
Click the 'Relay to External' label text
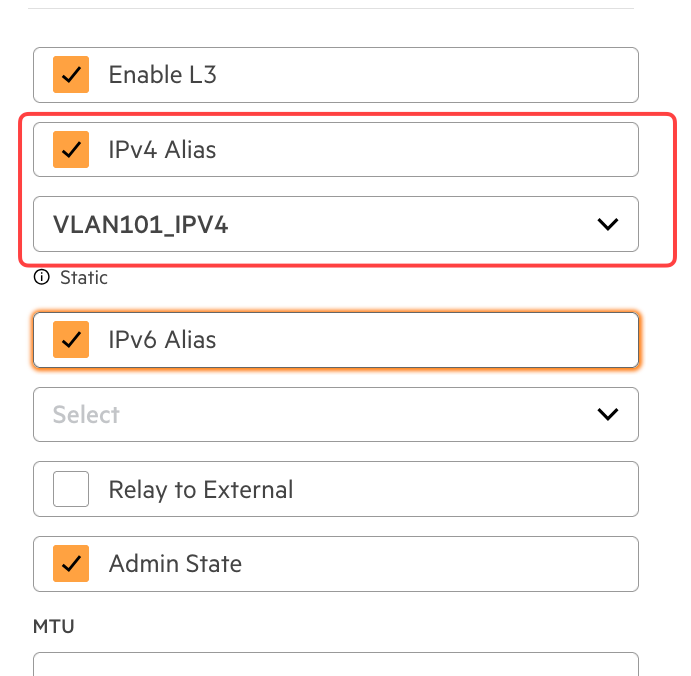[200, 490]
